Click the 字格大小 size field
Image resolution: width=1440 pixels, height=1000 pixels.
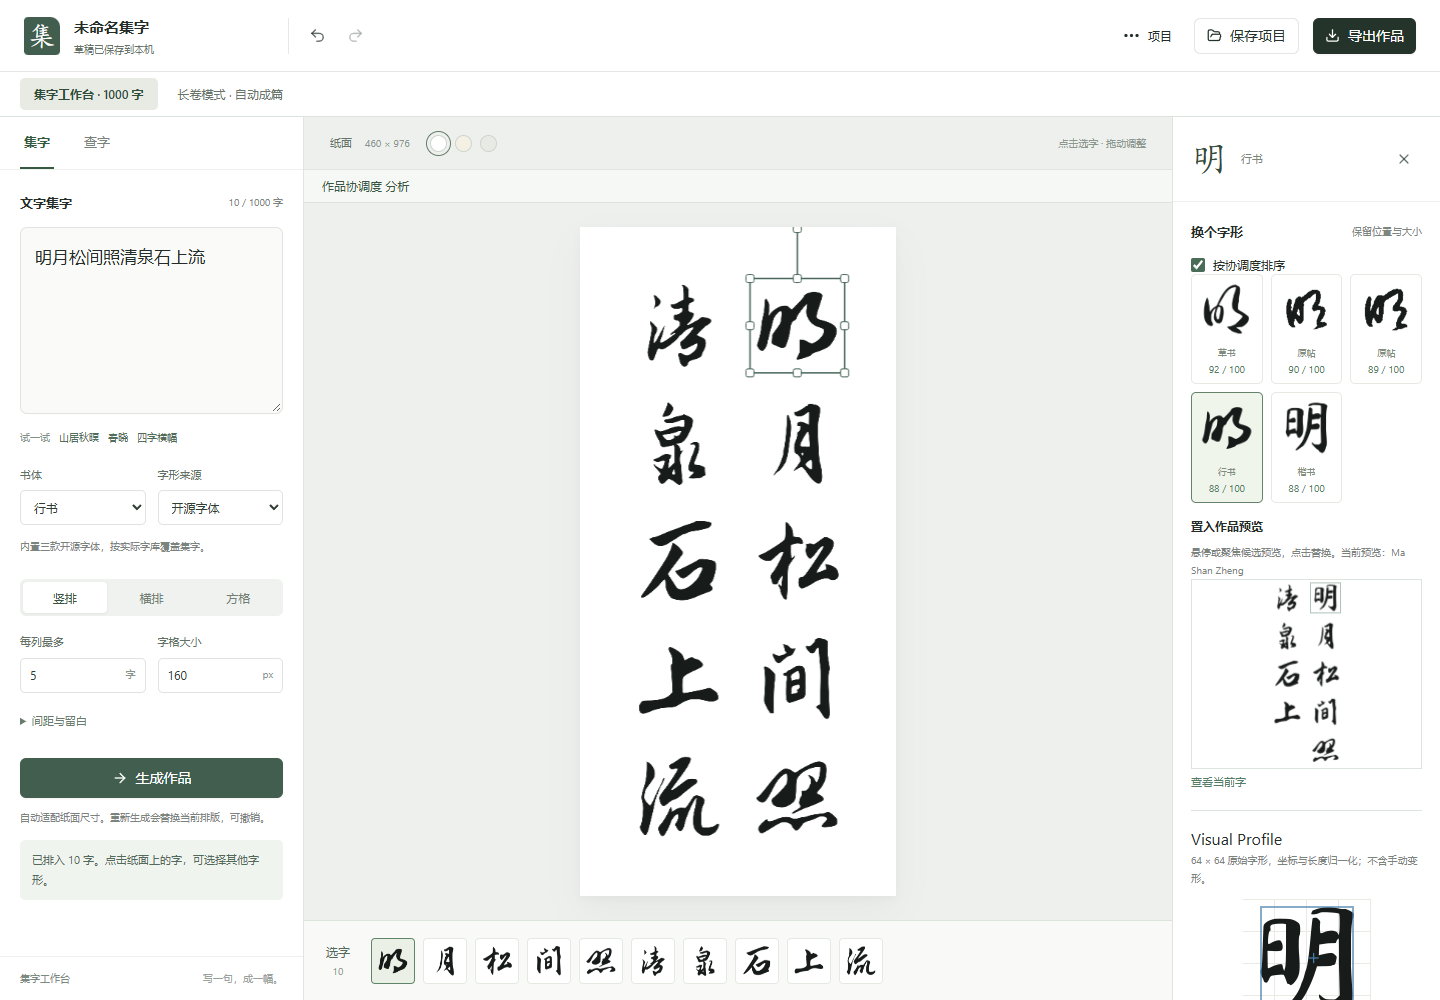(220, 675)
